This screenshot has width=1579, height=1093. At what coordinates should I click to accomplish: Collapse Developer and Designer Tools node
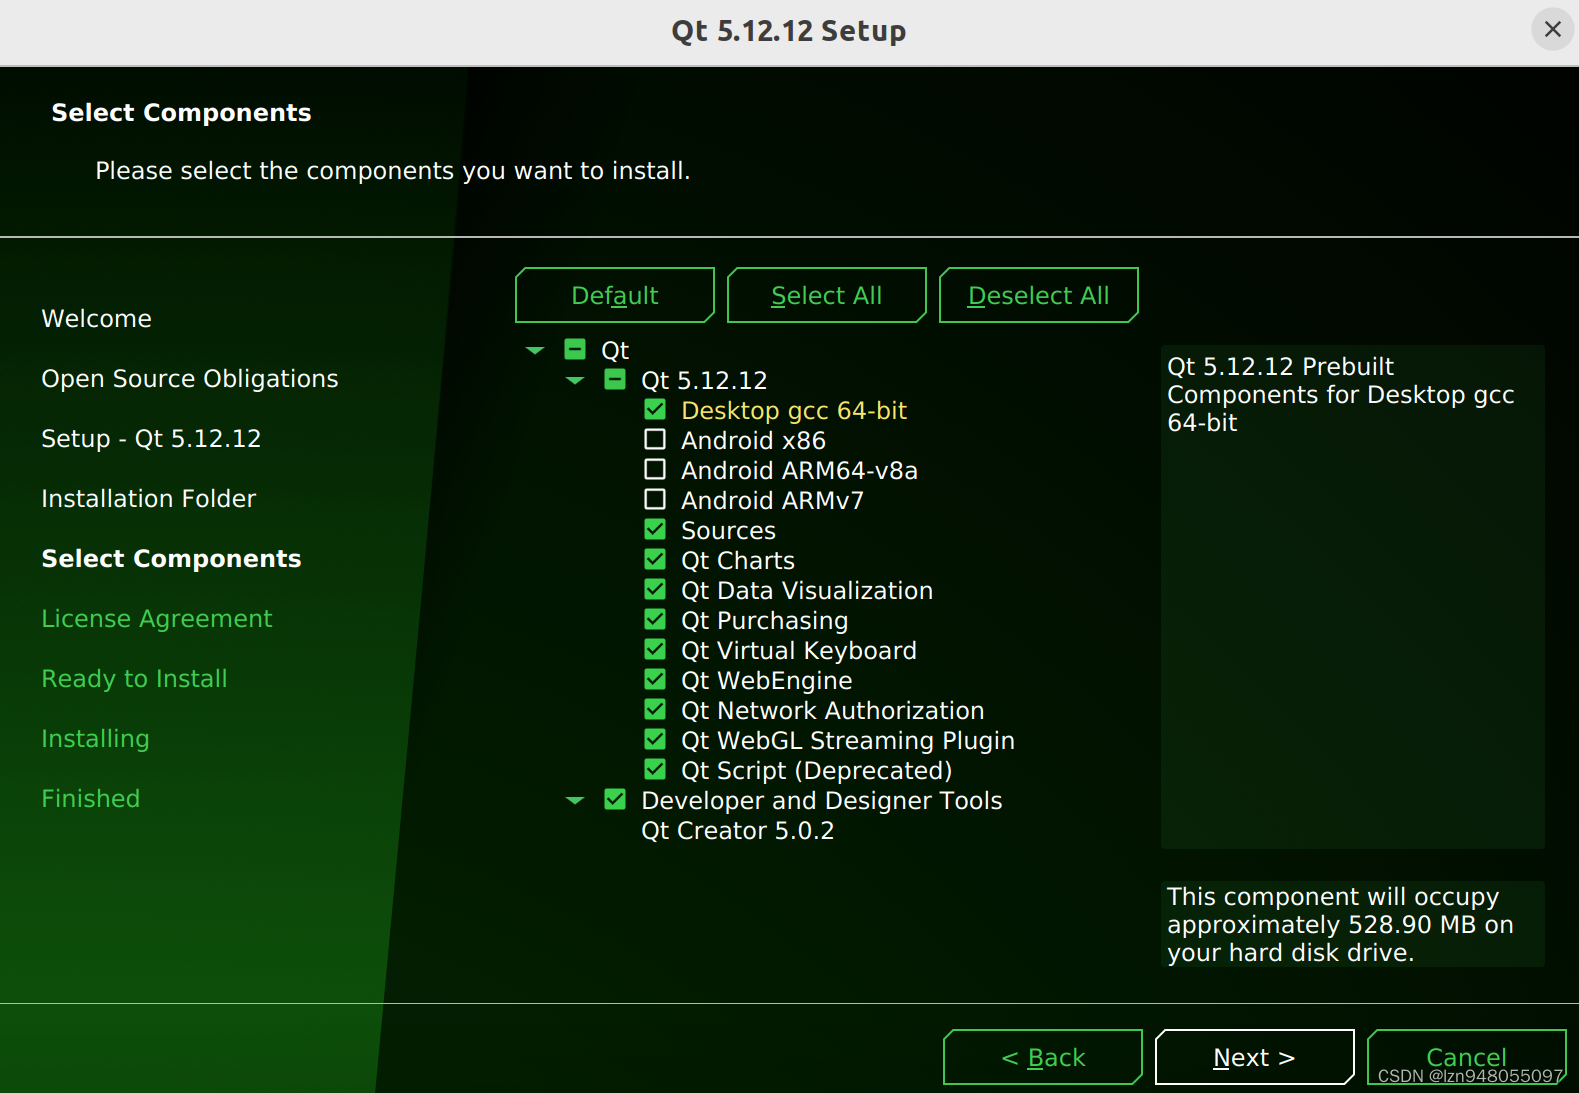pos(575,800)
